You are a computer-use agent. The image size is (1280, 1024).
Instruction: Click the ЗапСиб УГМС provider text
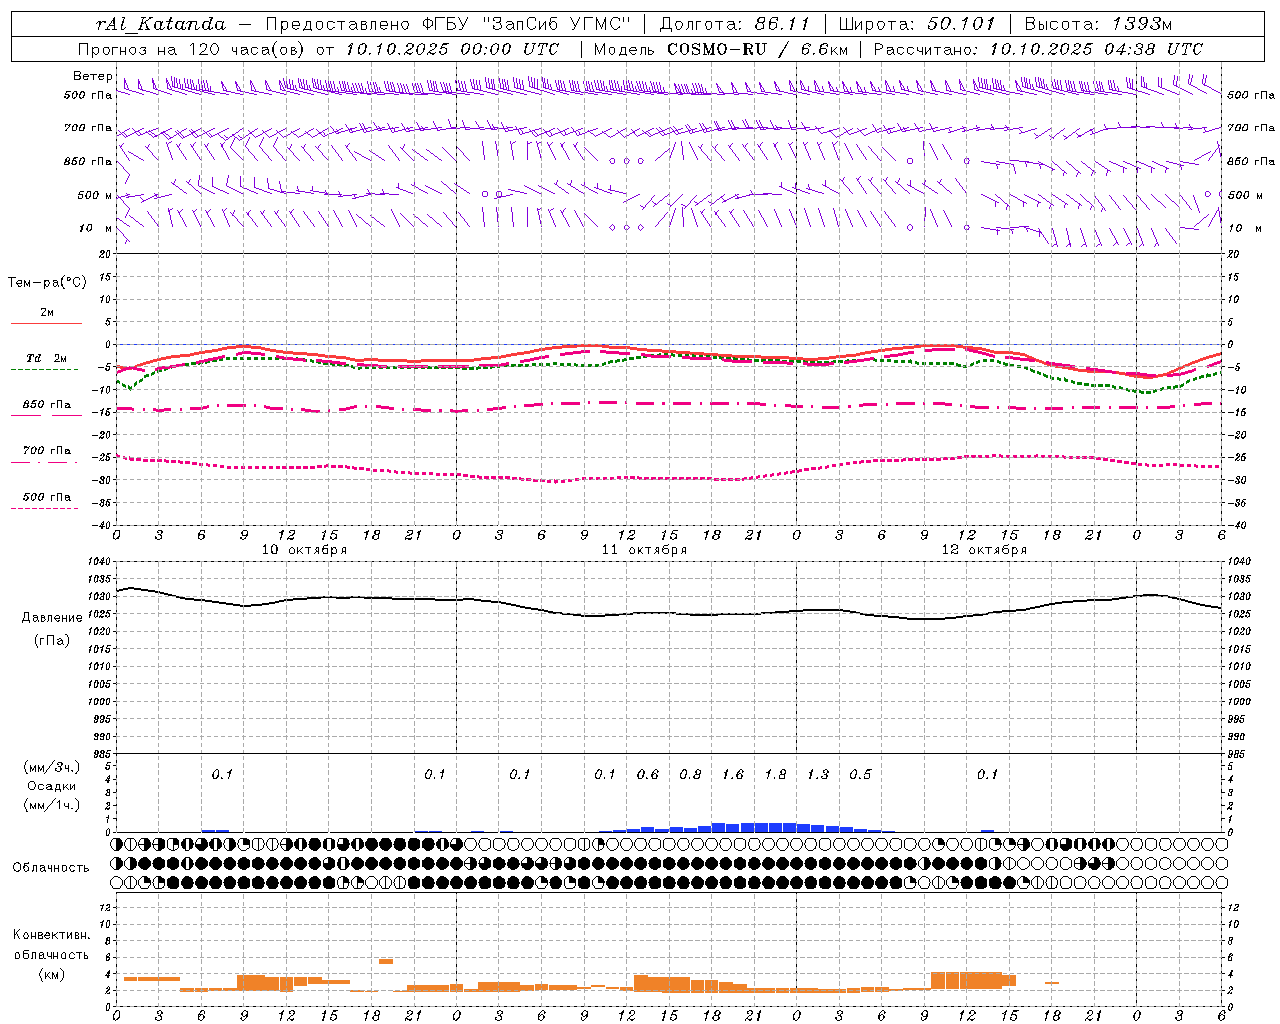pos(557,24)
